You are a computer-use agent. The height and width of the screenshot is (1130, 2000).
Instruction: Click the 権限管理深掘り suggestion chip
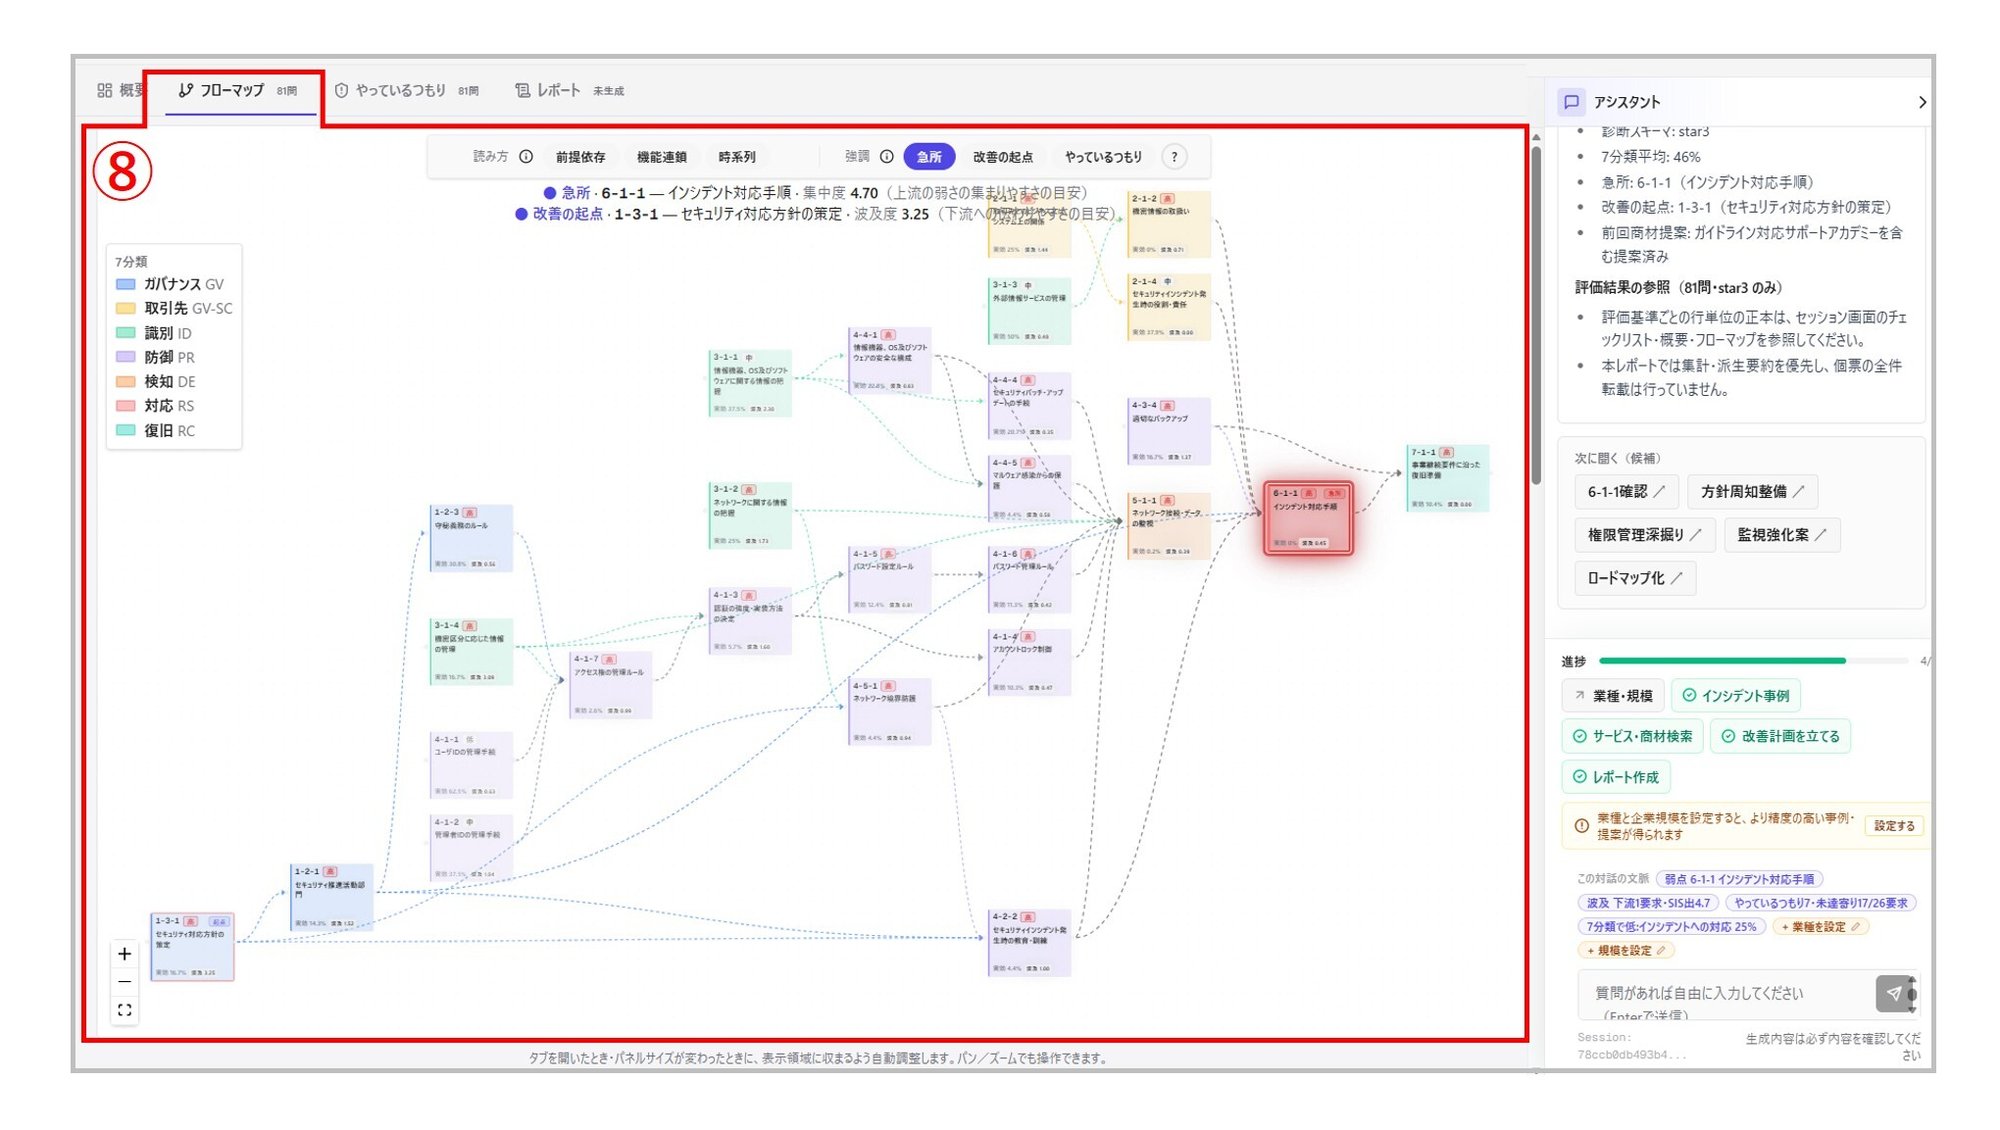coord(1645,535)
